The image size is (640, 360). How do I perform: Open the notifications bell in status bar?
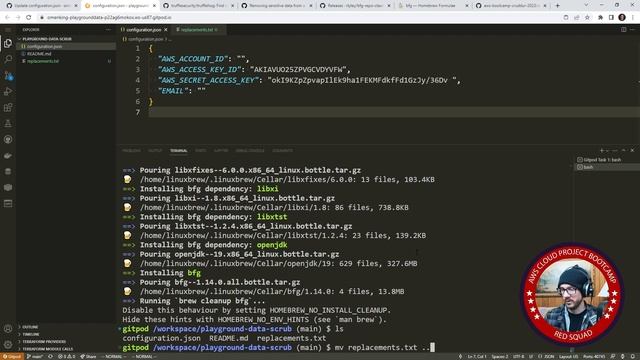pyautogui.click(x=632, y=356)
